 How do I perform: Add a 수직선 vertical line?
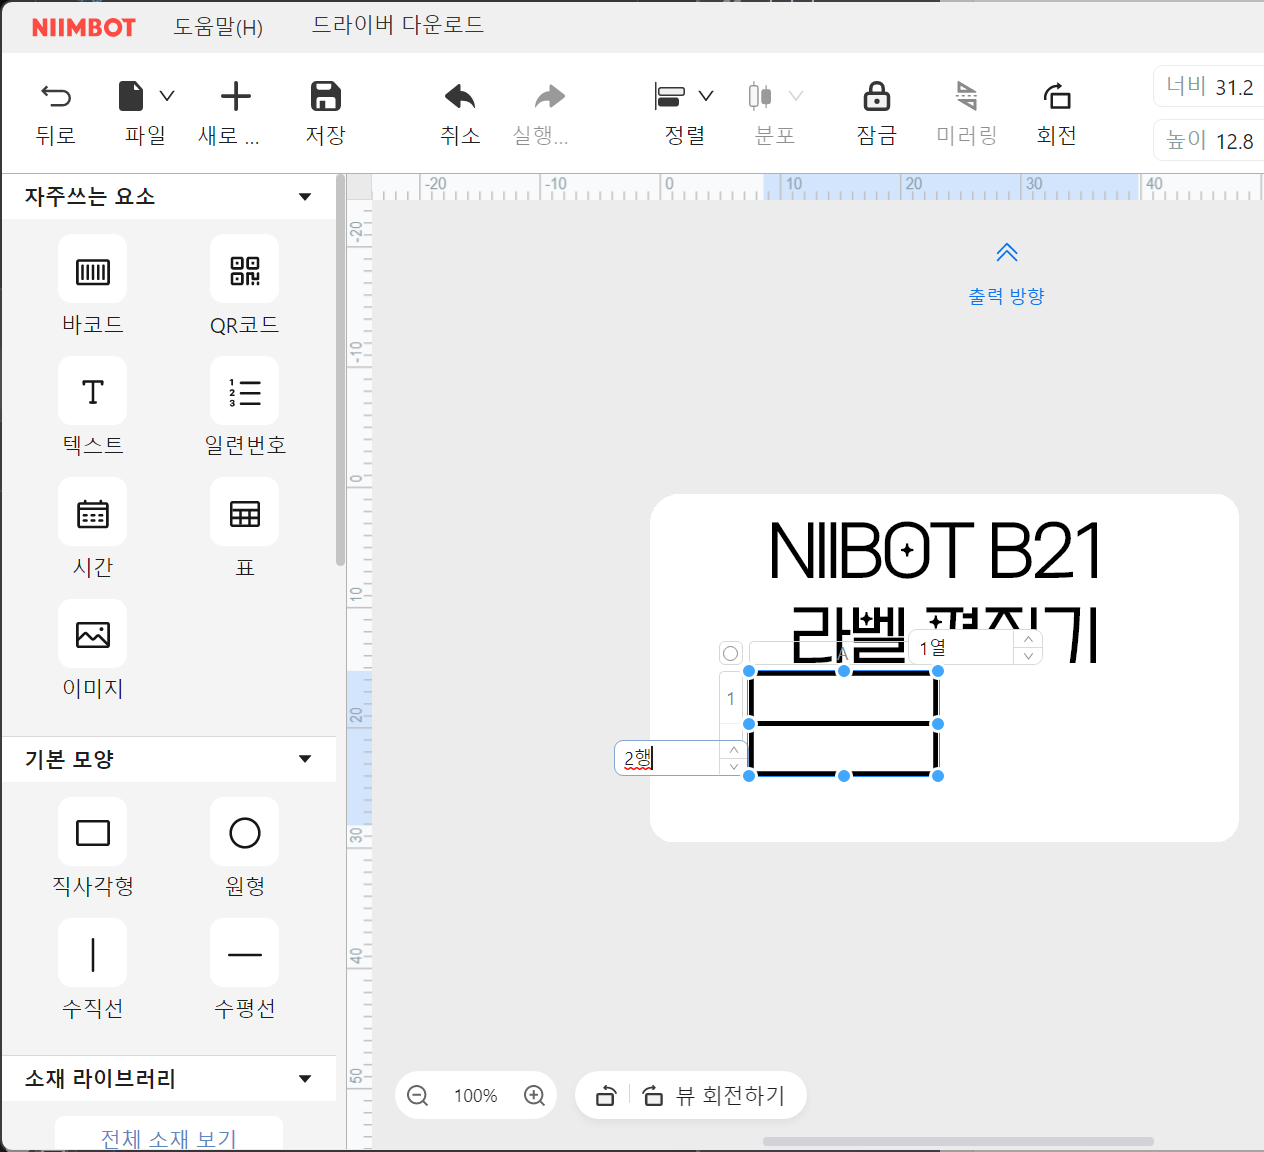(x=93, y=953)
